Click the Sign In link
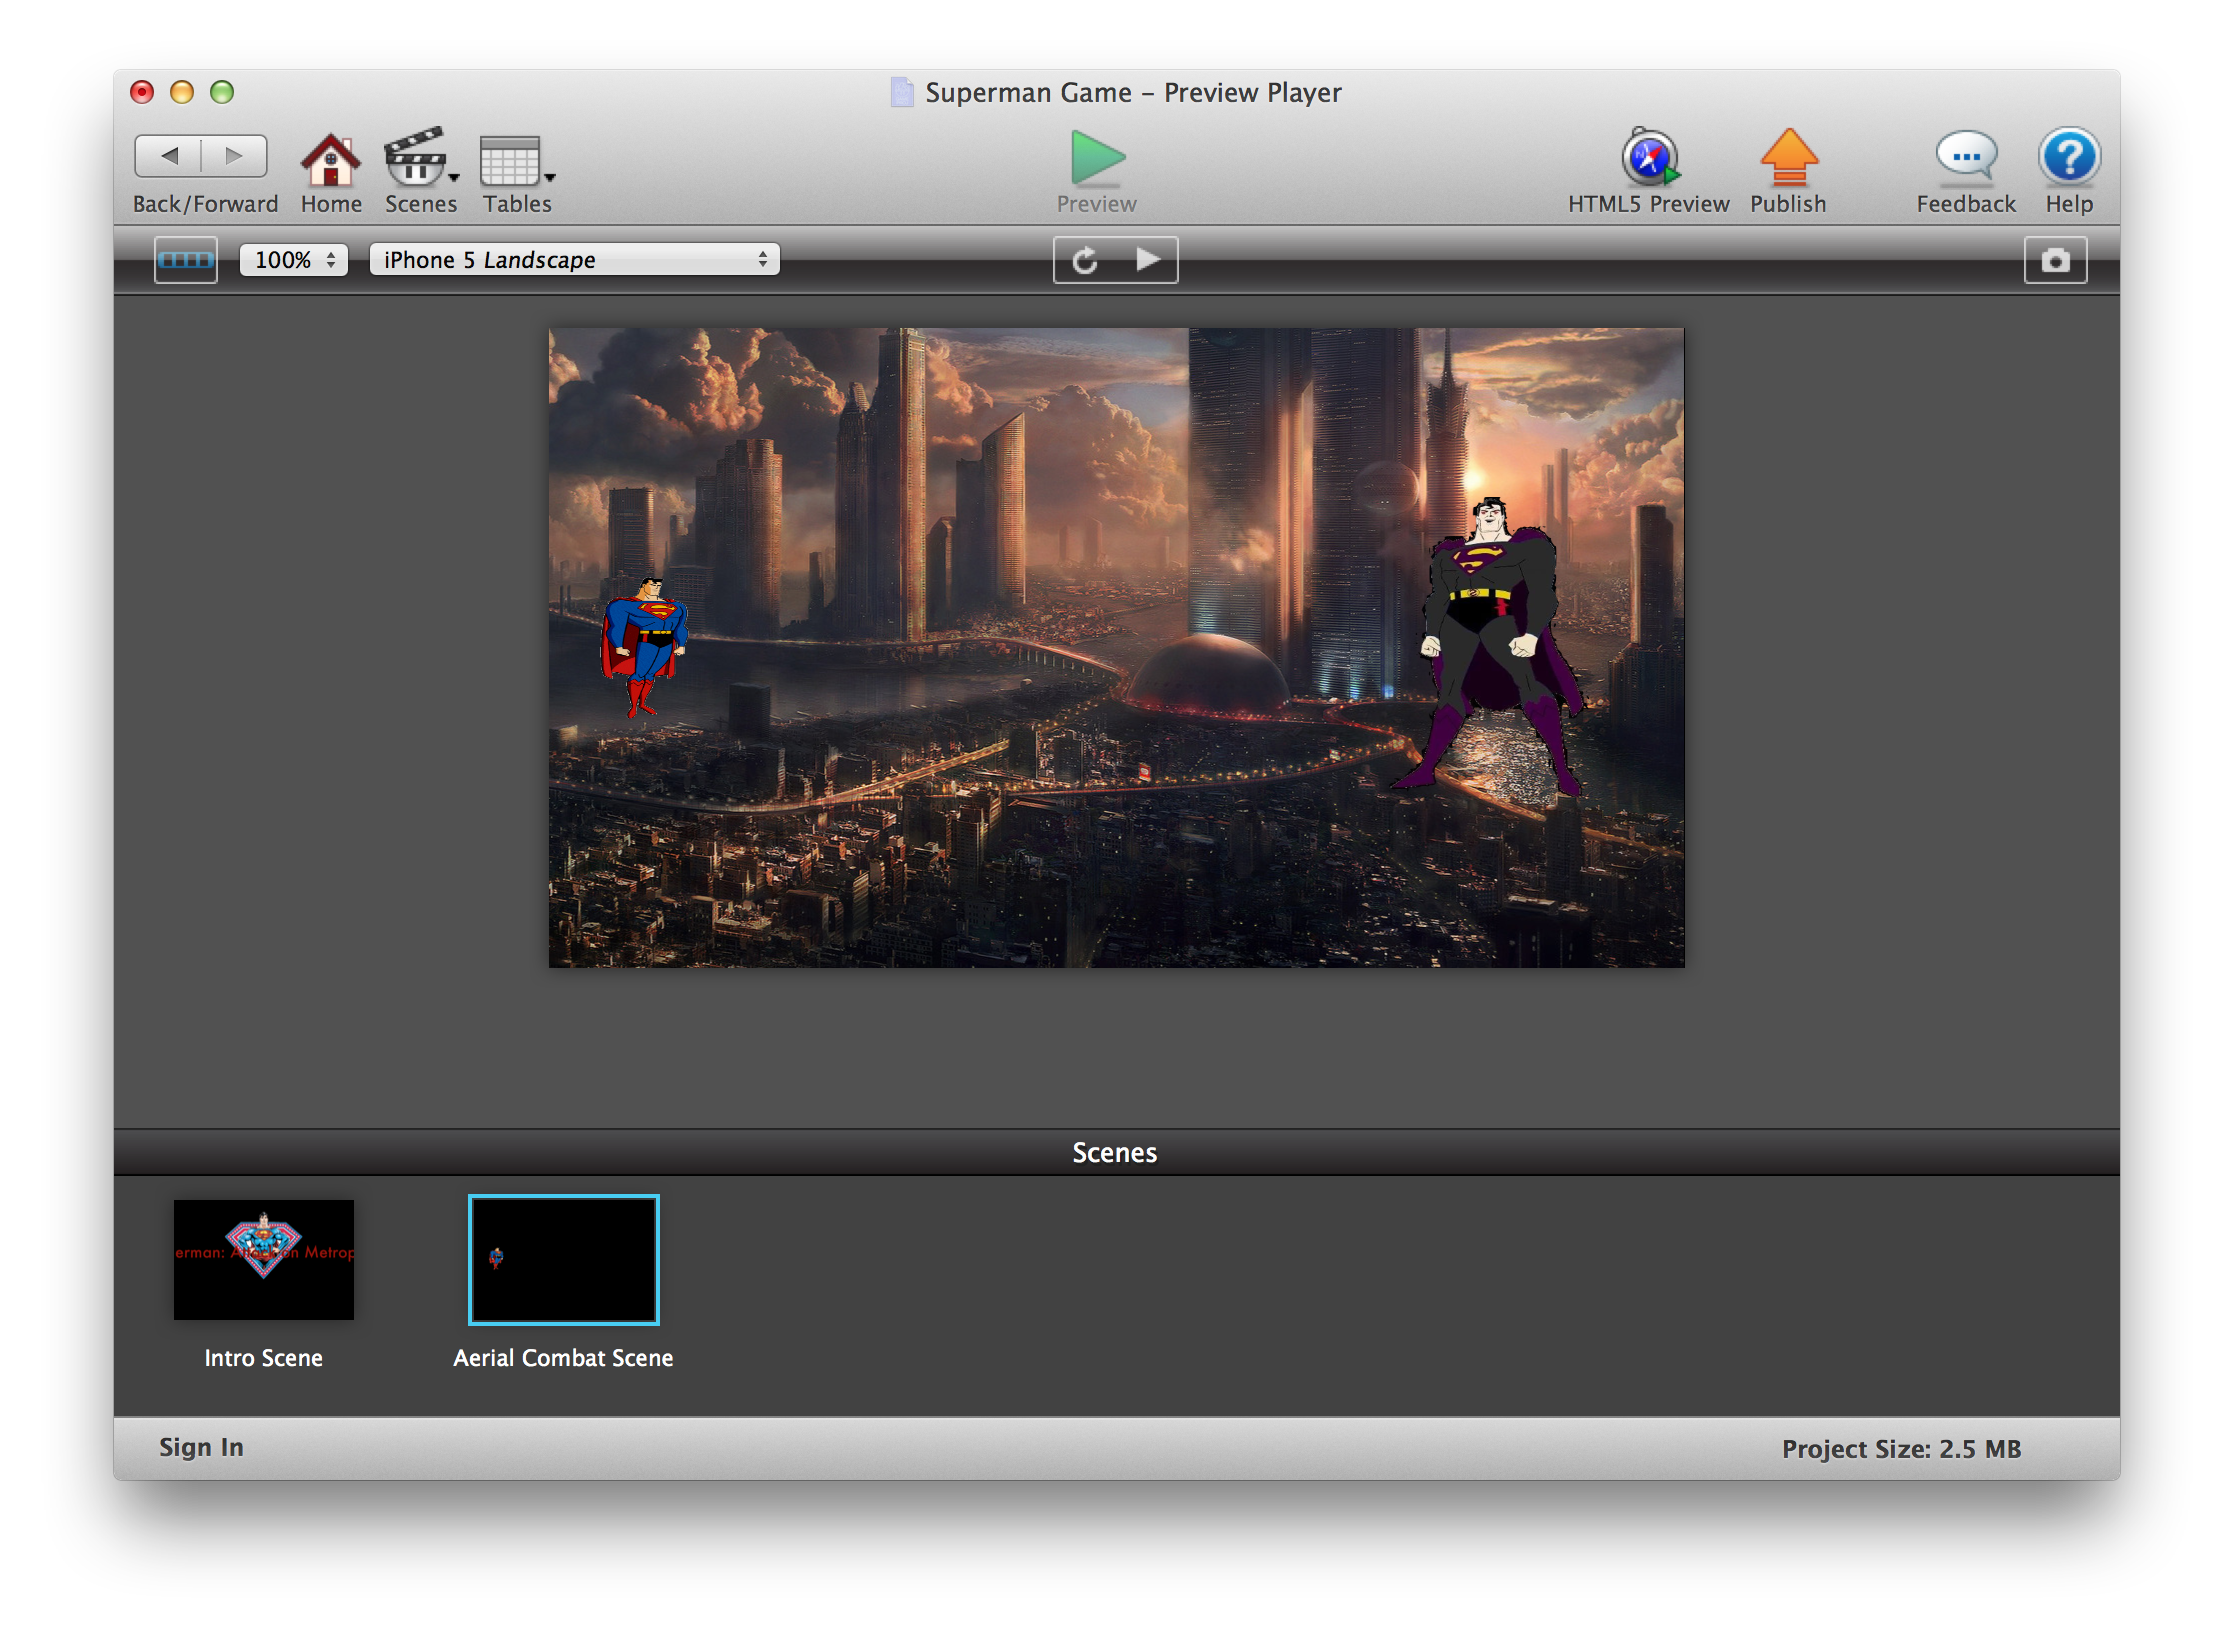The height and width of the screenshot is (1638, 2234). click(201, 1447)
